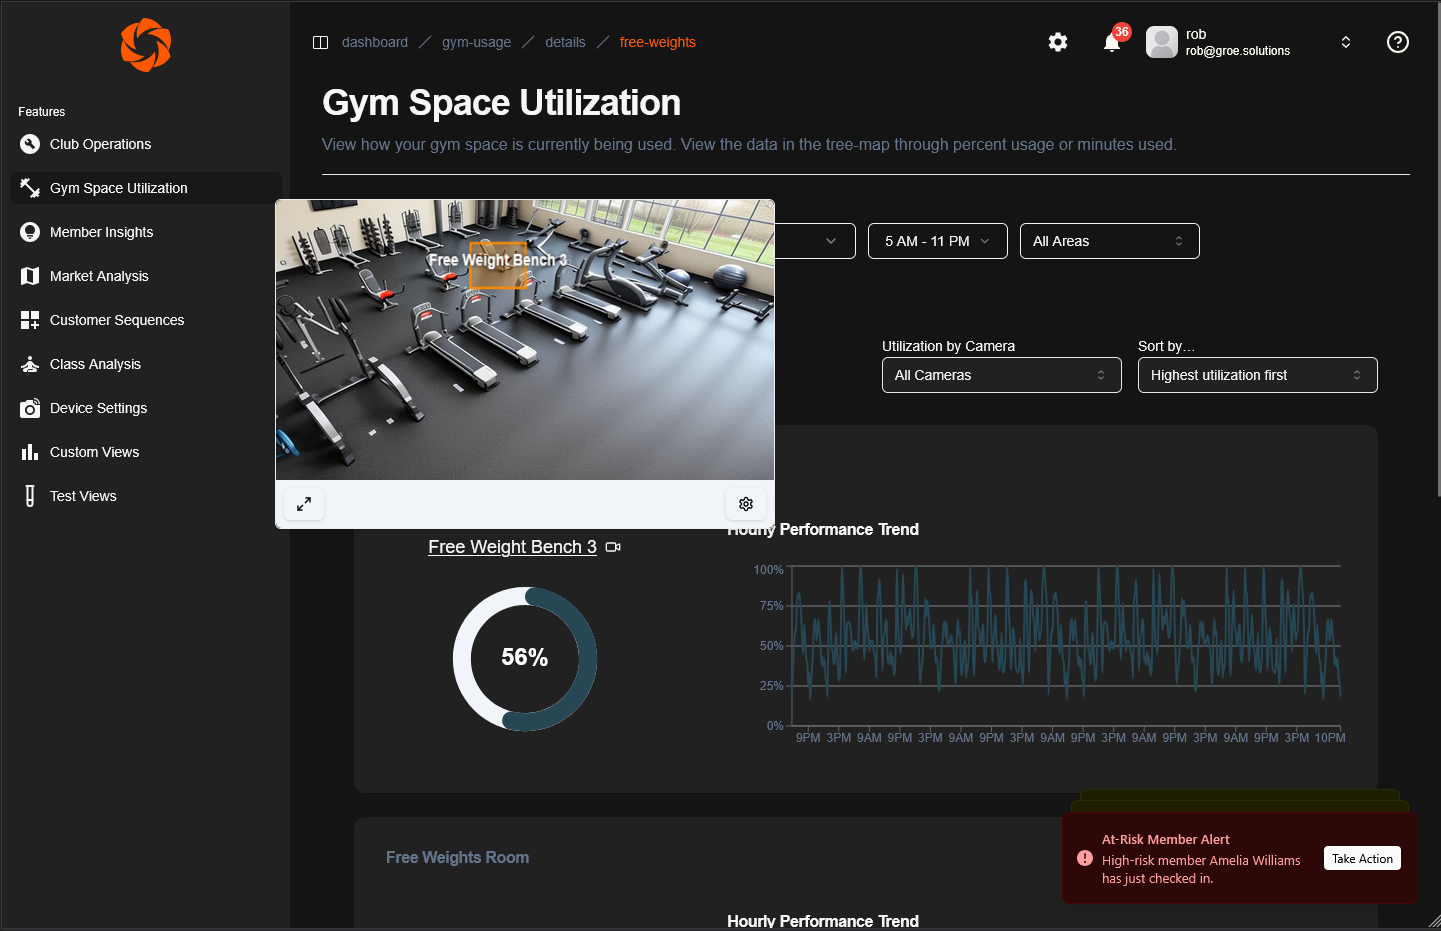This screenshot has width=1441, height=931.
Task: Click the 56% utilization donut chart
Action: pyautogui.click(x=525, y=658)
